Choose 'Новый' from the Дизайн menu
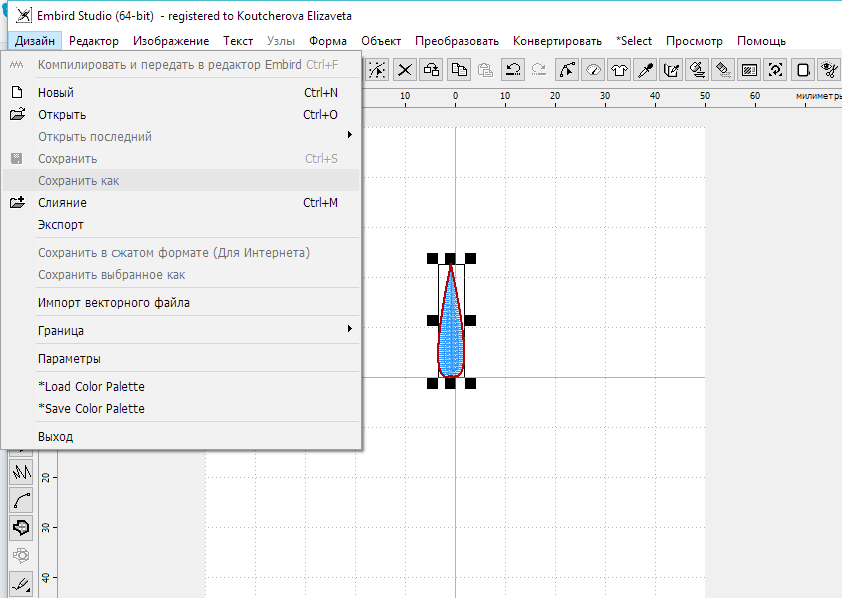 (x=181, y=92)
